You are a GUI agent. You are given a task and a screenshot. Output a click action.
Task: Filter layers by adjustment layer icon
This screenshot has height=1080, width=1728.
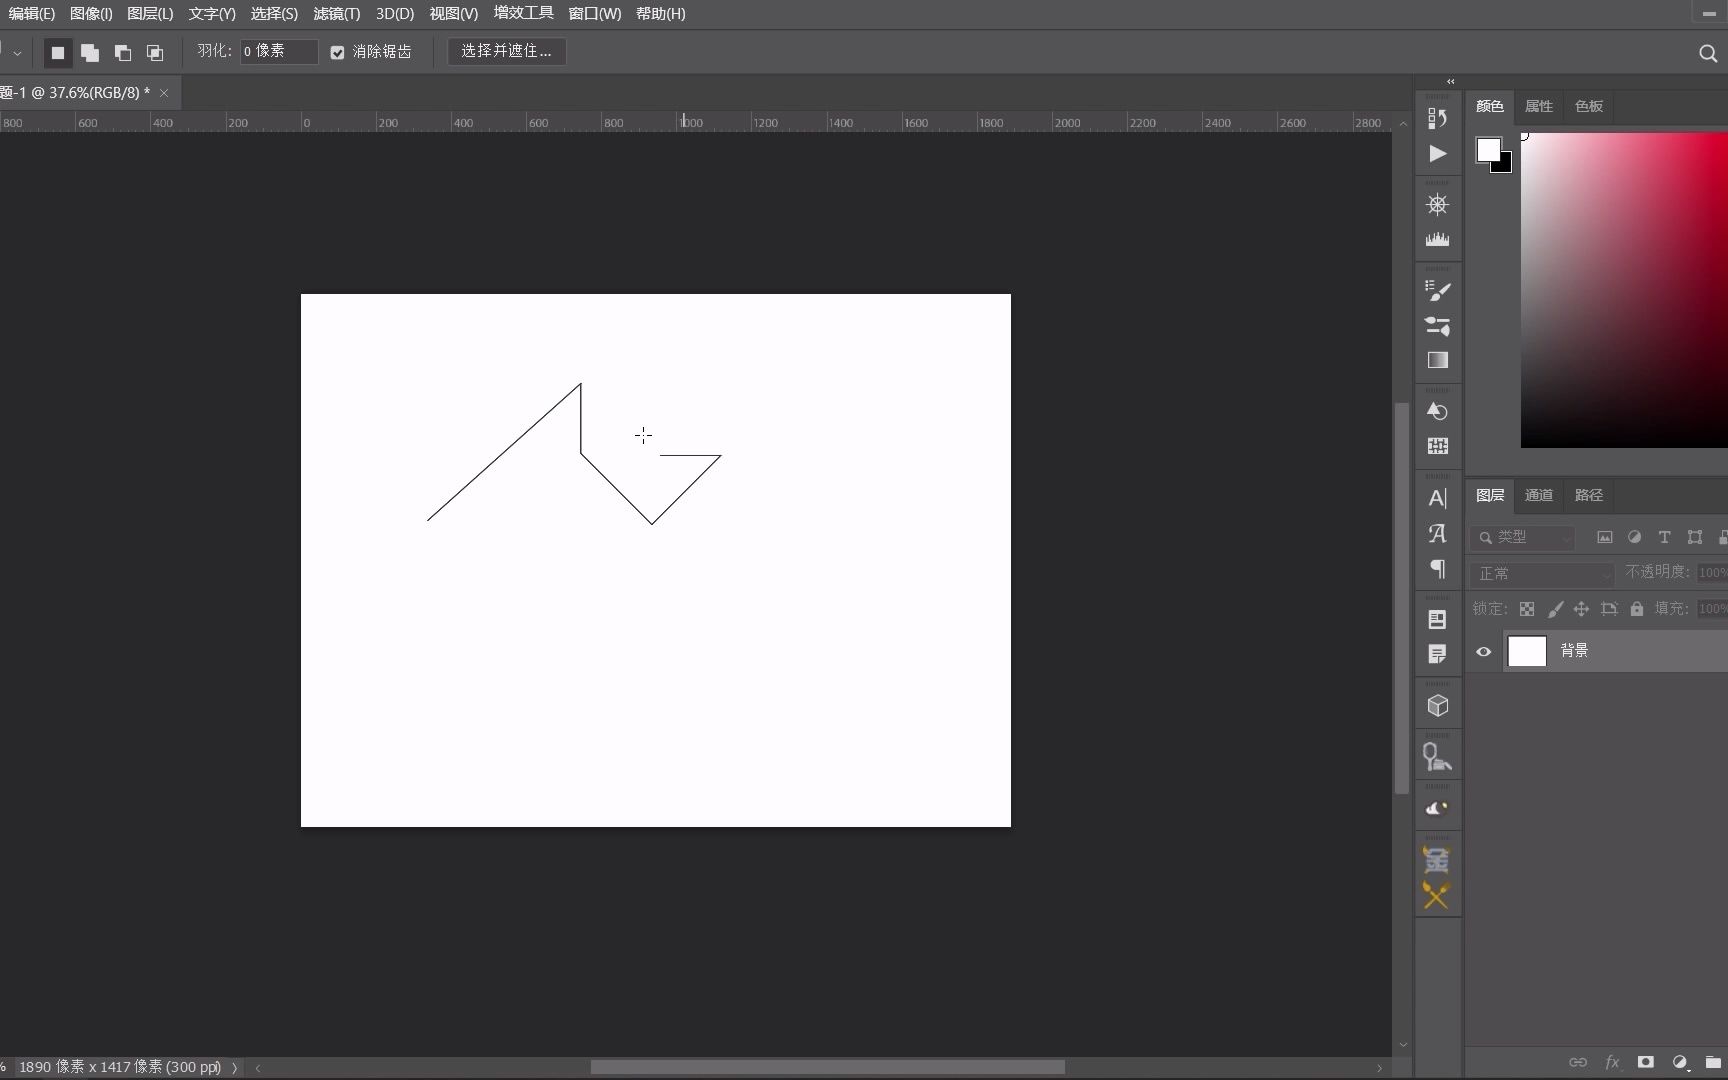(1634, 537)
